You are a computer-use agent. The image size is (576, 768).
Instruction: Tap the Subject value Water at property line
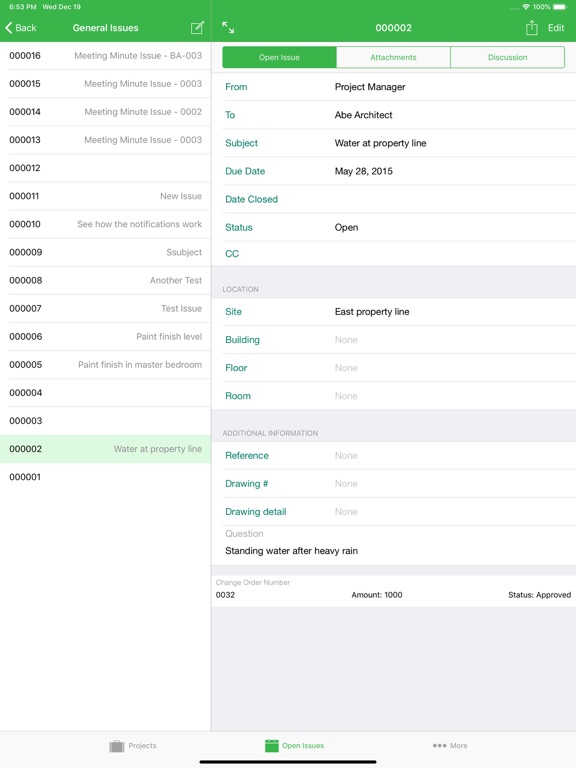click(380, 143)
